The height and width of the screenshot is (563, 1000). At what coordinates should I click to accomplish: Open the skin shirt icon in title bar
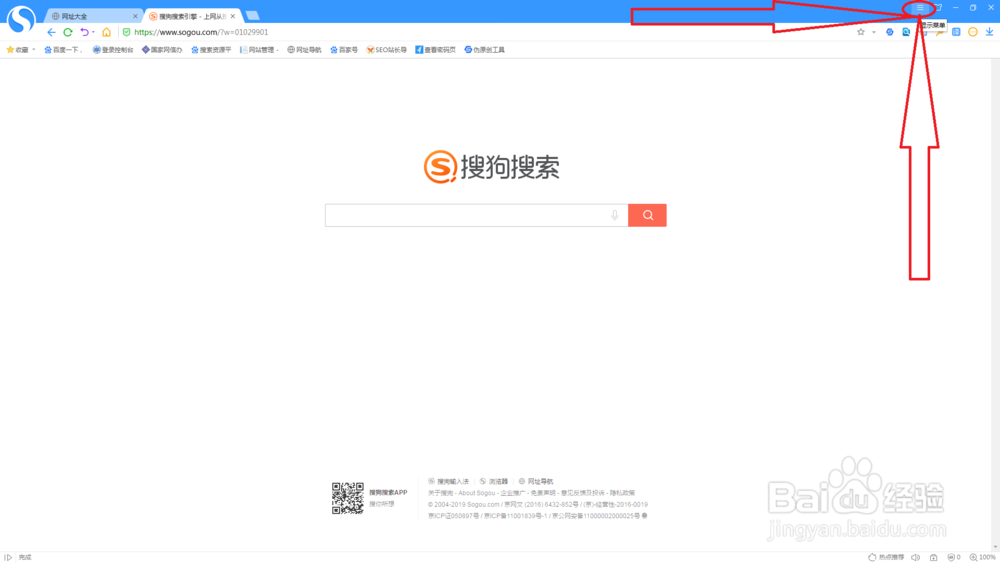click(x=938, y=8)
